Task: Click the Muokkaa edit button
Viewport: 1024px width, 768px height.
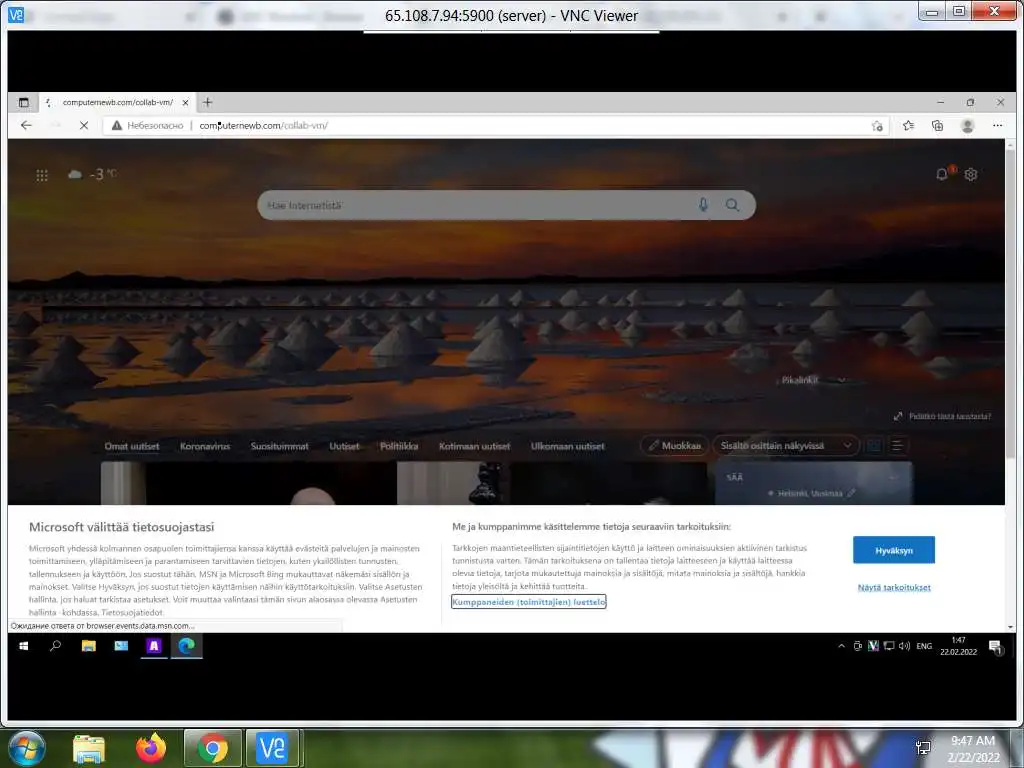Action: pyautogui.click(x=675, y=445)
